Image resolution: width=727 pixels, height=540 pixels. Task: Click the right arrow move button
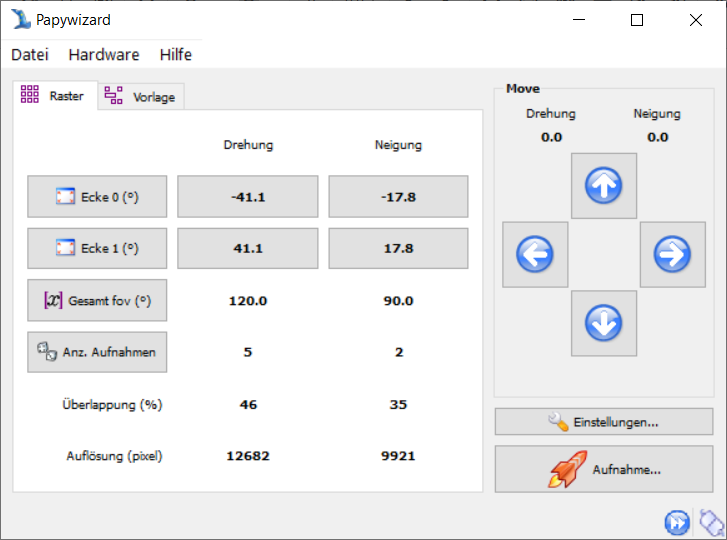(672, 255)
